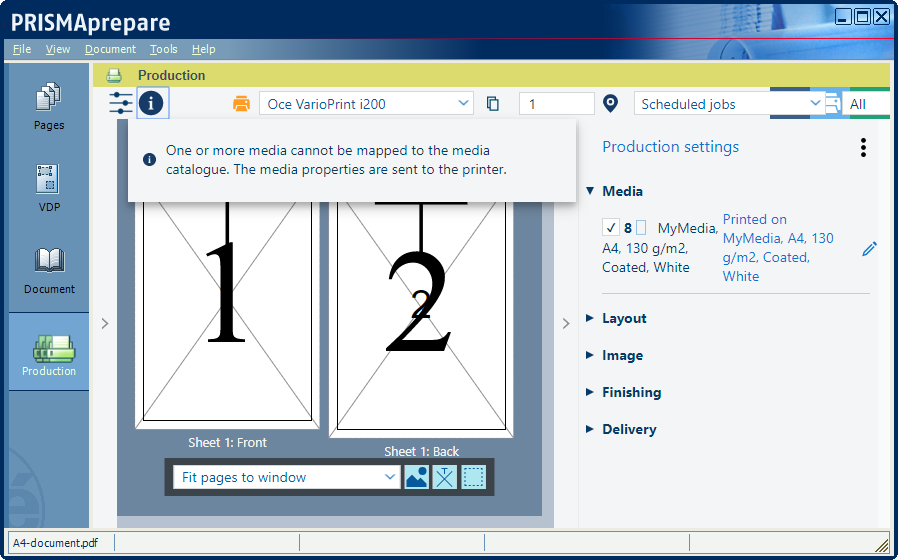The width and height of the screenshot is (898, 560).
Task: Click the Printed on MyMedia link
Action: coord(778,247)
